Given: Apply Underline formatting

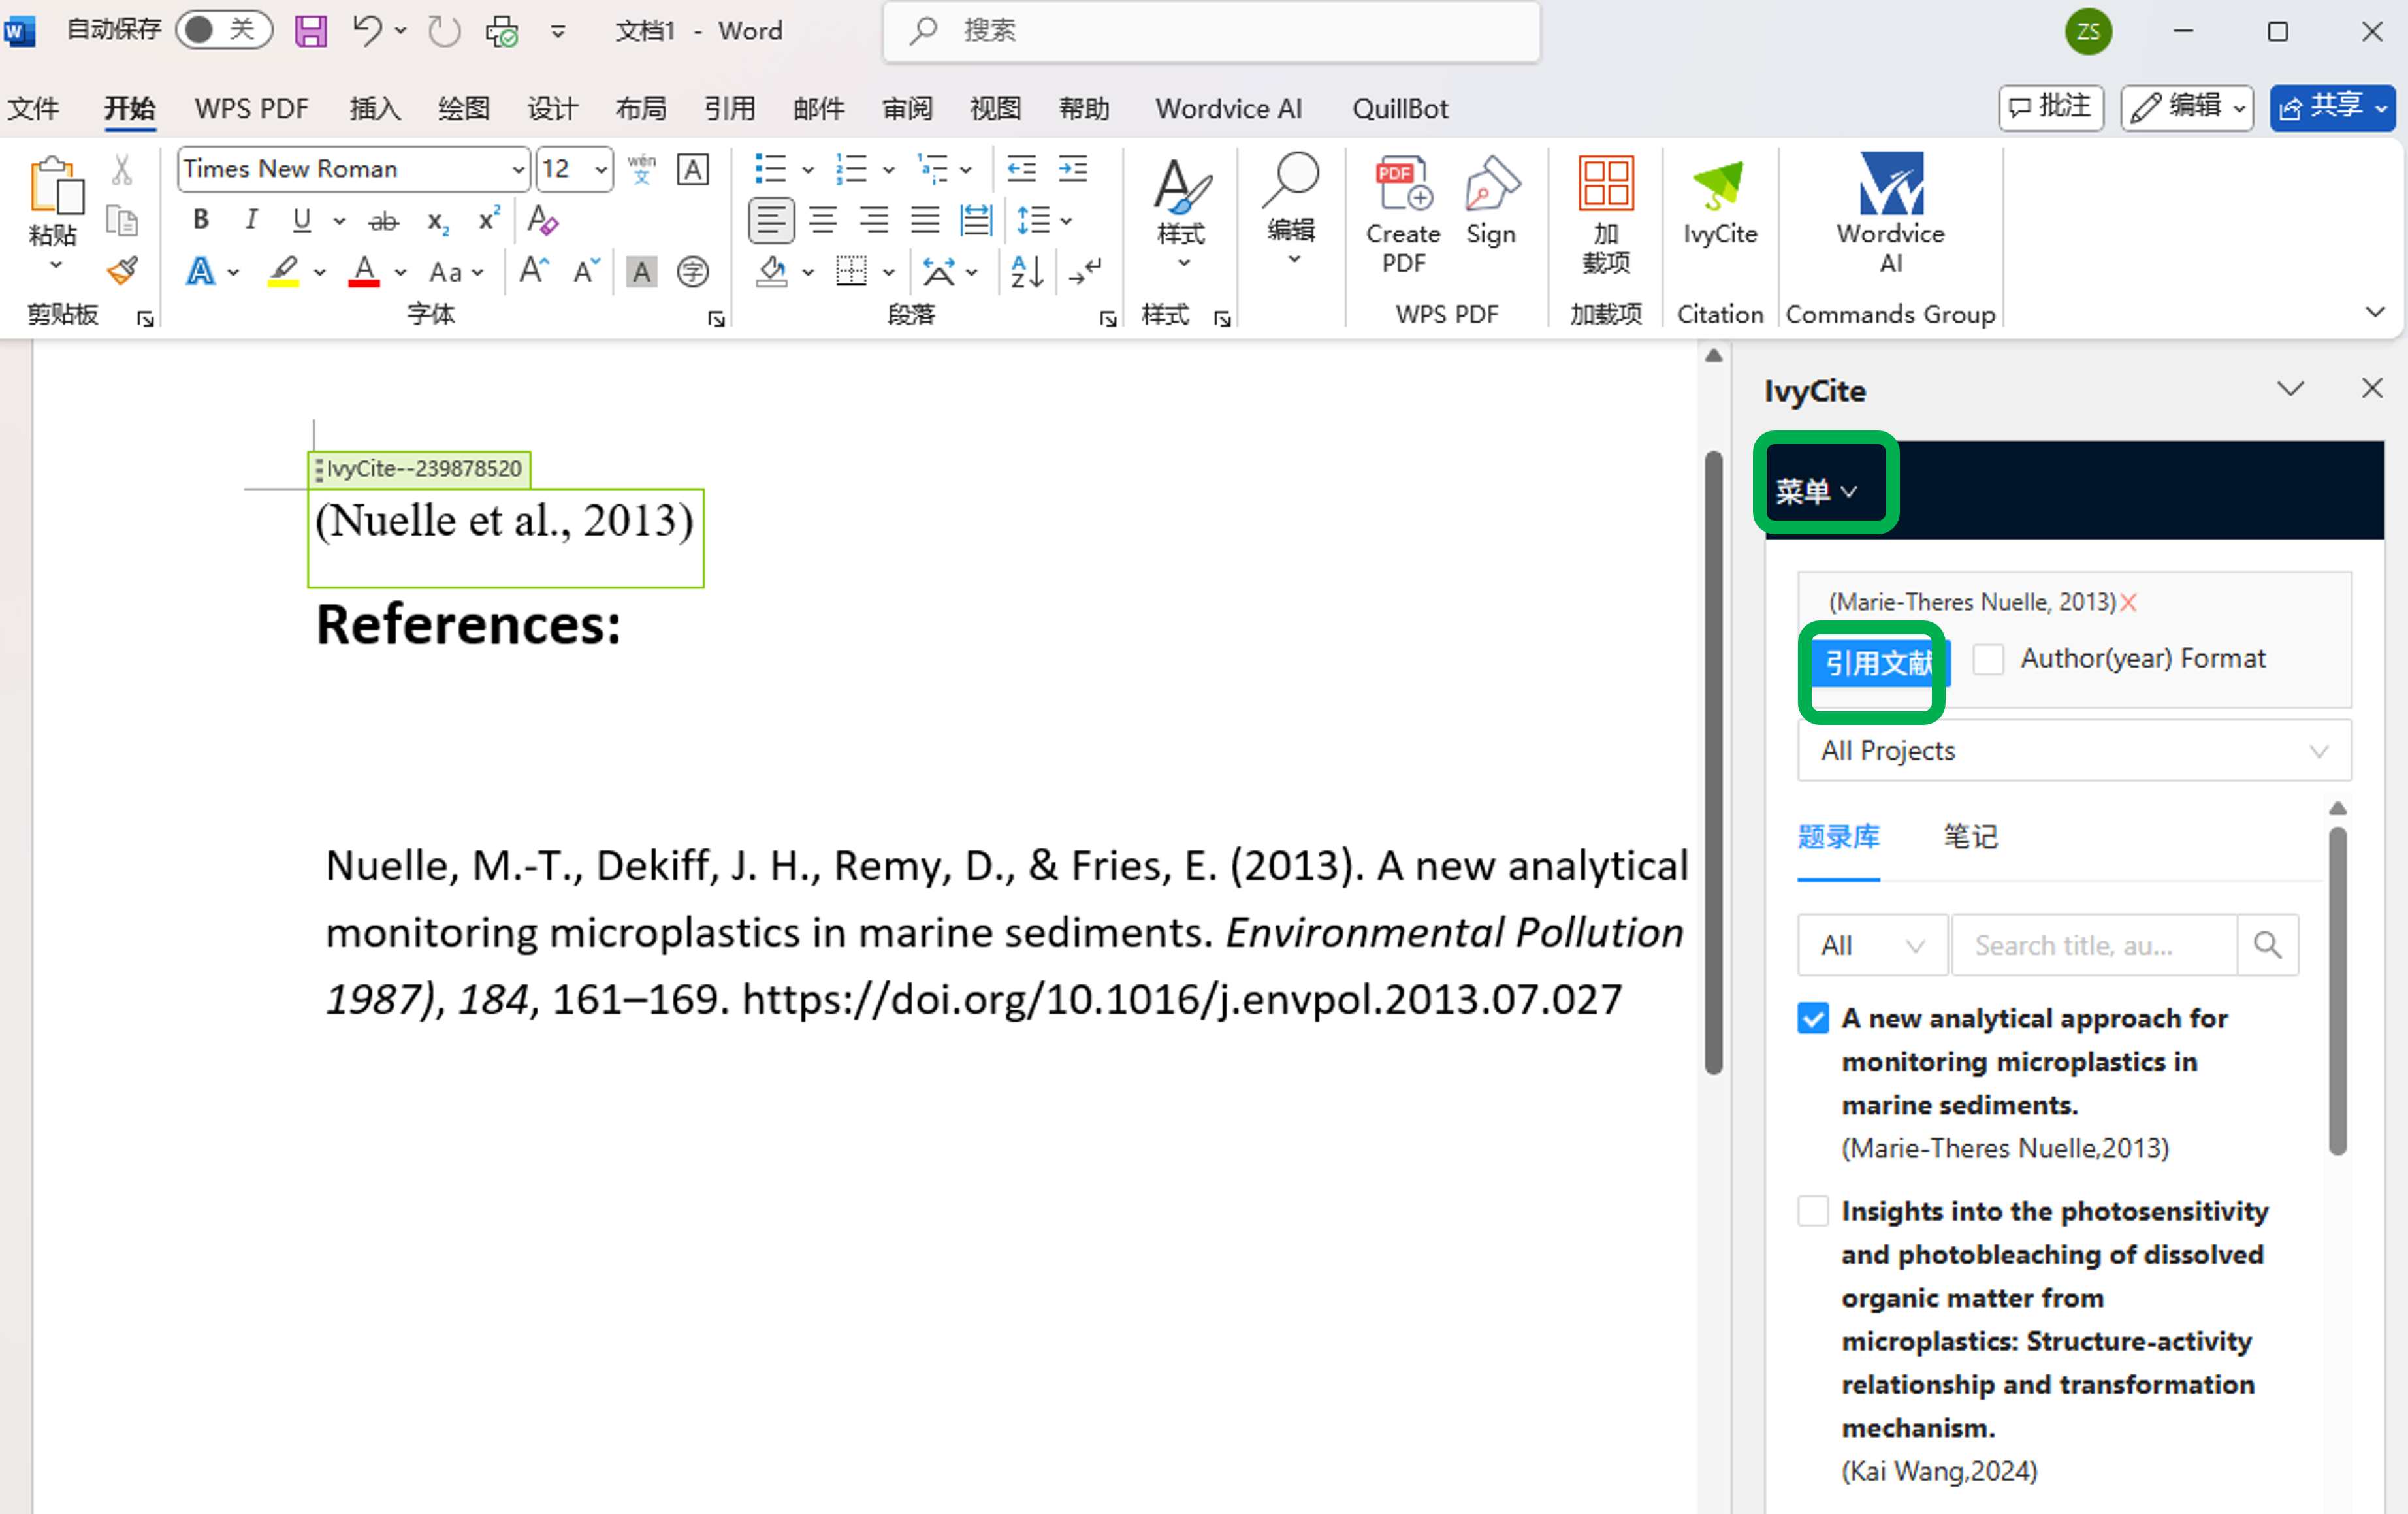Looking at the screenshot, I should (x=302, y=219).
